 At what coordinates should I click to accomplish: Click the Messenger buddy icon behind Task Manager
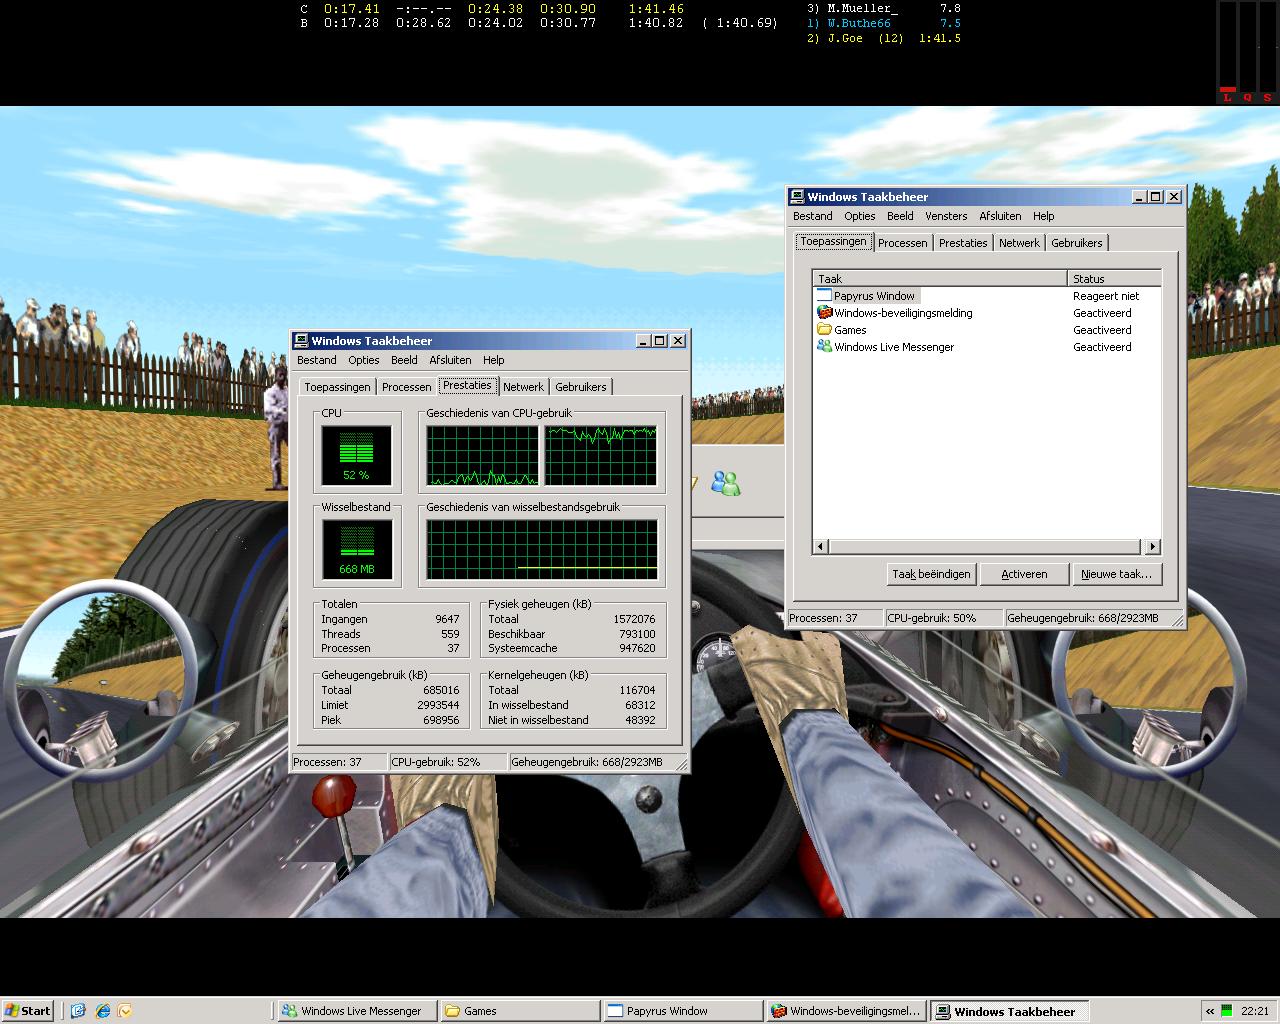pyautogui.click(x=725, y=484)
